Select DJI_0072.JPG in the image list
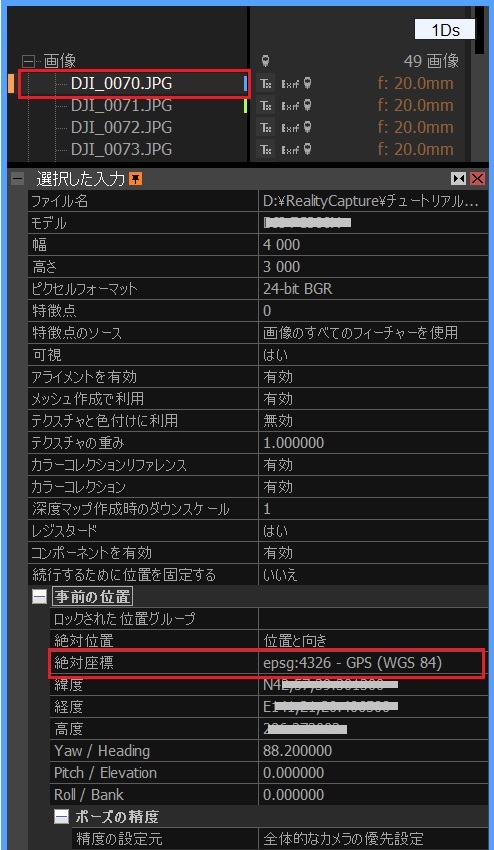 (x=121, y=127)
